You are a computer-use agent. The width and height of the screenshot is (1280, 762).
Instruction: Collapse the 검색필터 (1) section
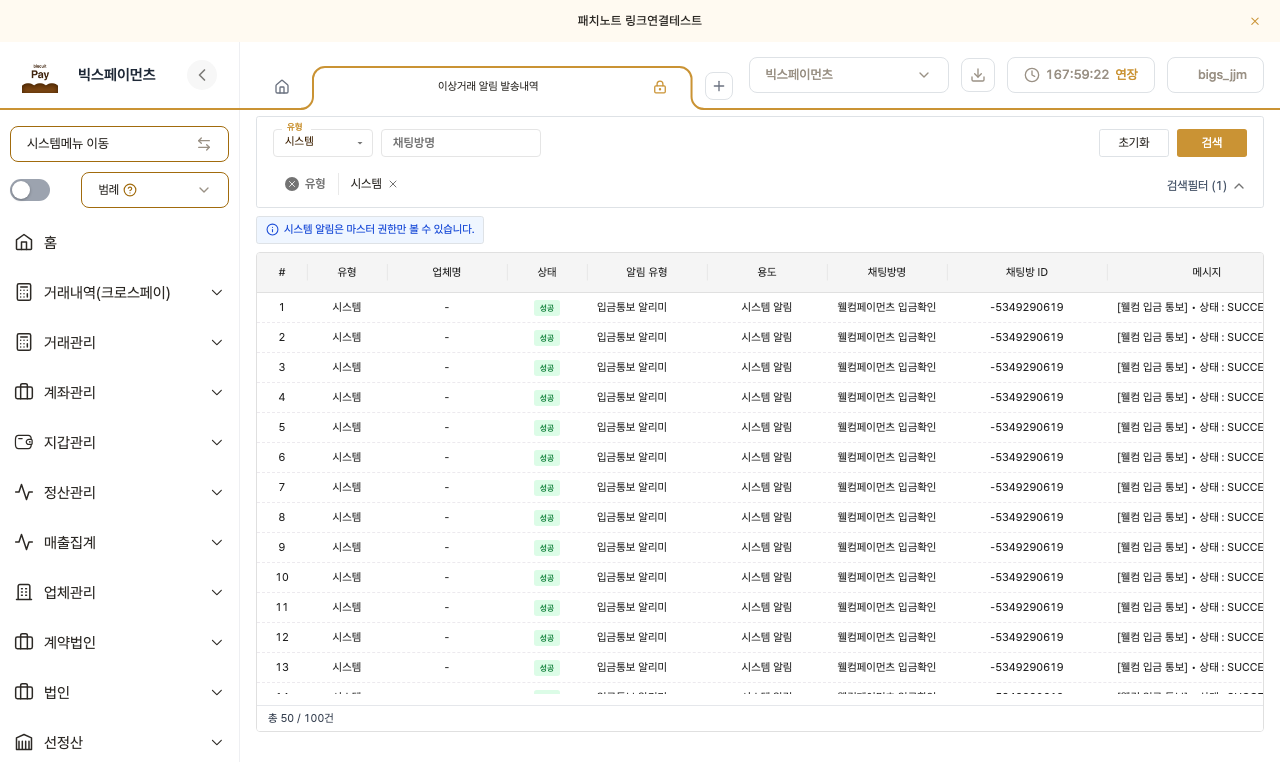[x=1206, y=186]
